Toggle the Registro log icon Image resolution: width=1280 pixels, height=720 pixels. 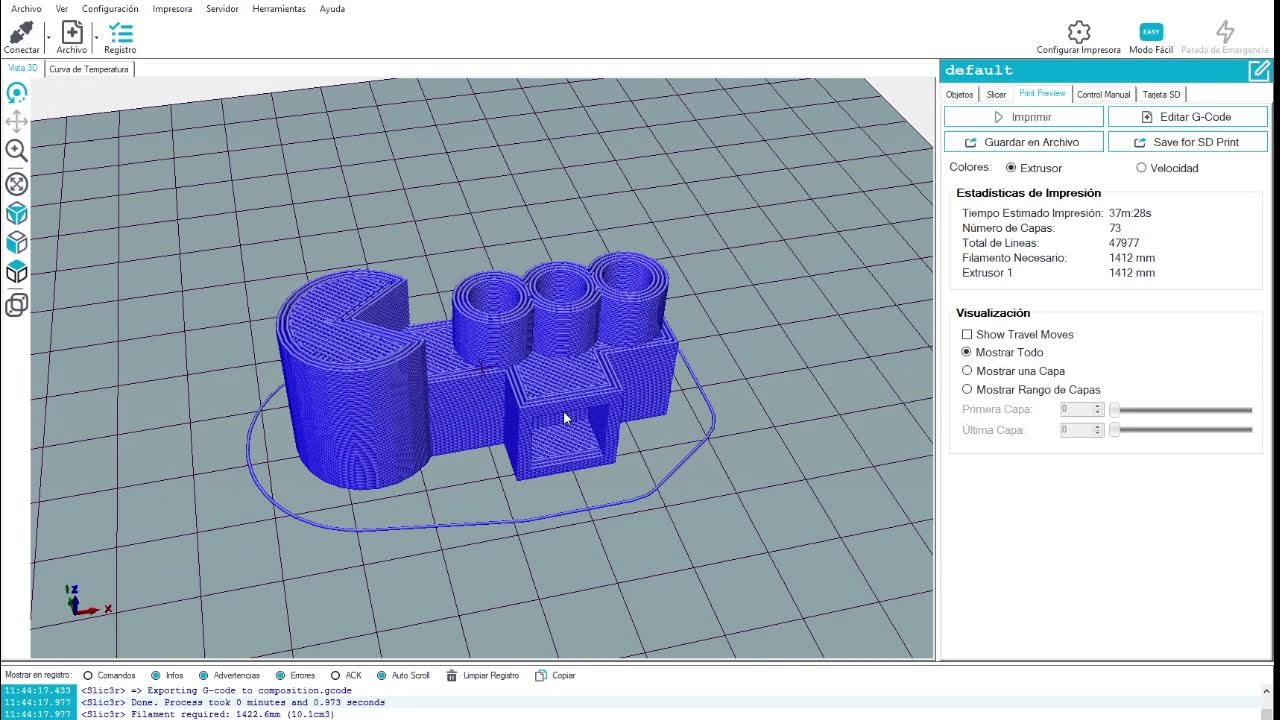point(120,32)
